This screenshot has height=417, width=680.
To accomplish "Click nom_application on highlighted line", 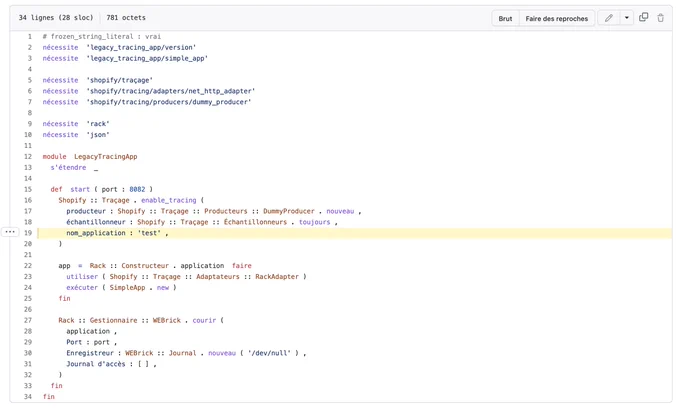I will (x=95, y=233).
